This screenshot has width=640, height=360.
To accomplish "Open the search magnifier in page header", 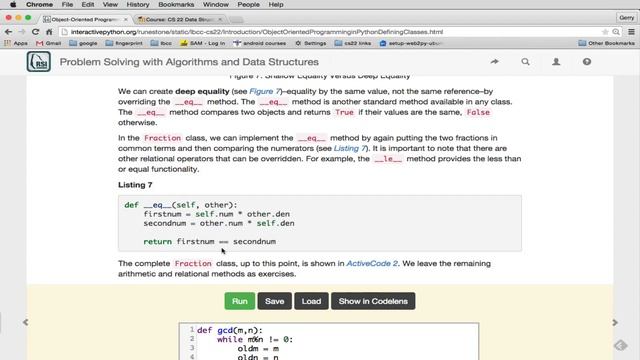I will coord(525,62).
